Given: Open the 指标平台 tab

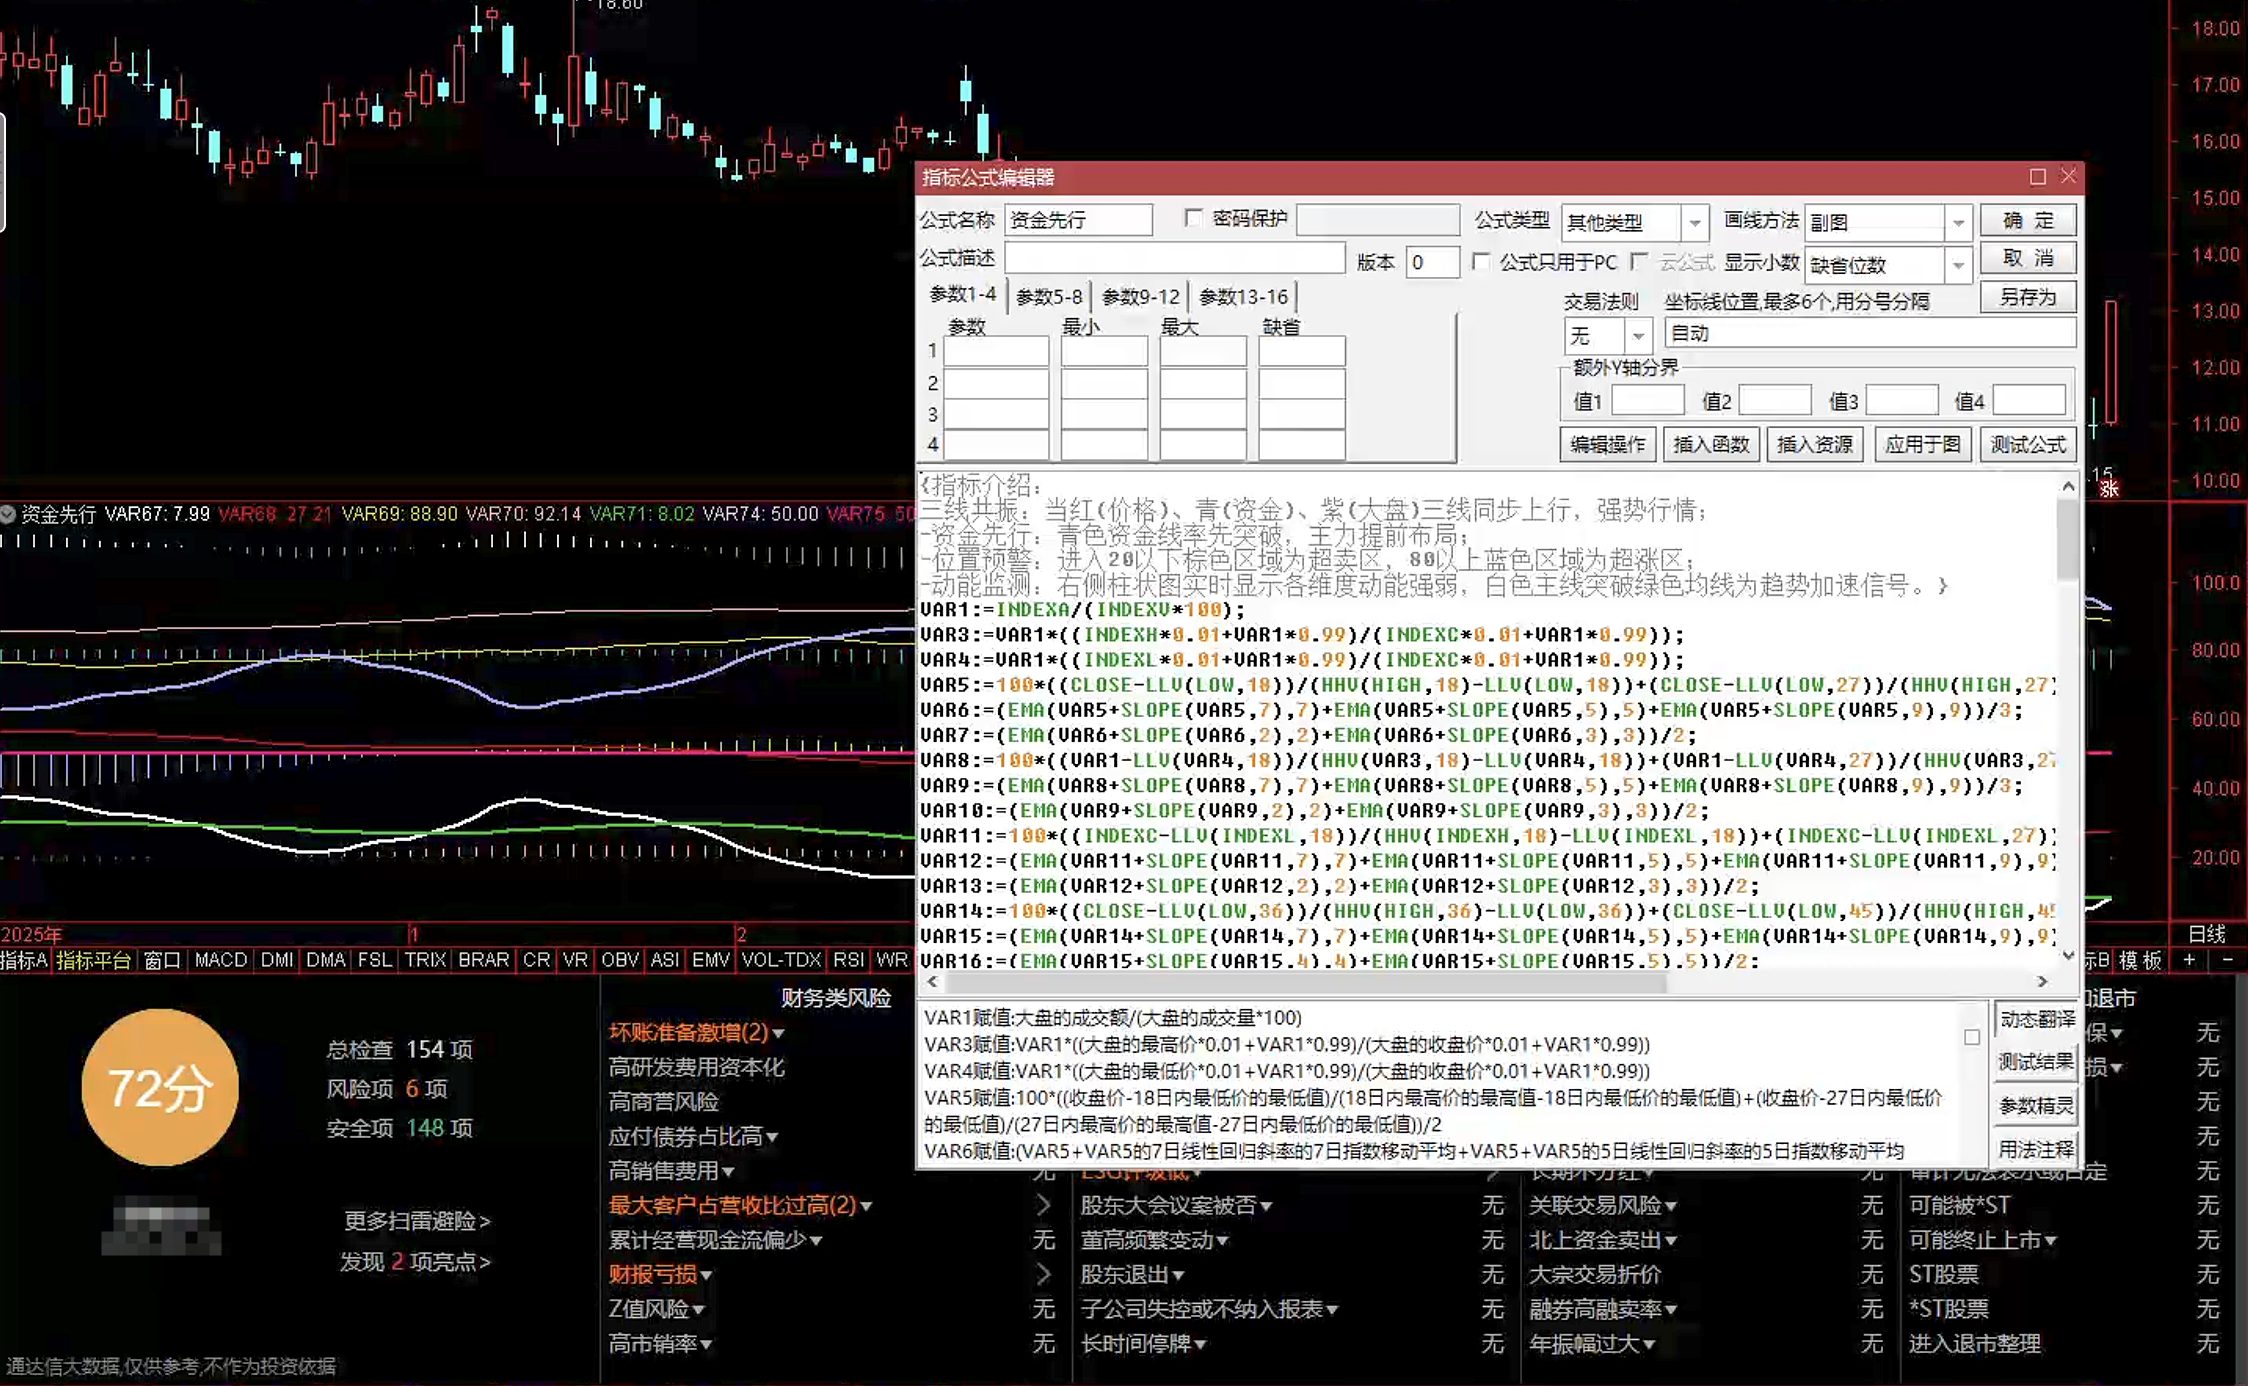Looking at the screenshot, I should tap(93, 960).
